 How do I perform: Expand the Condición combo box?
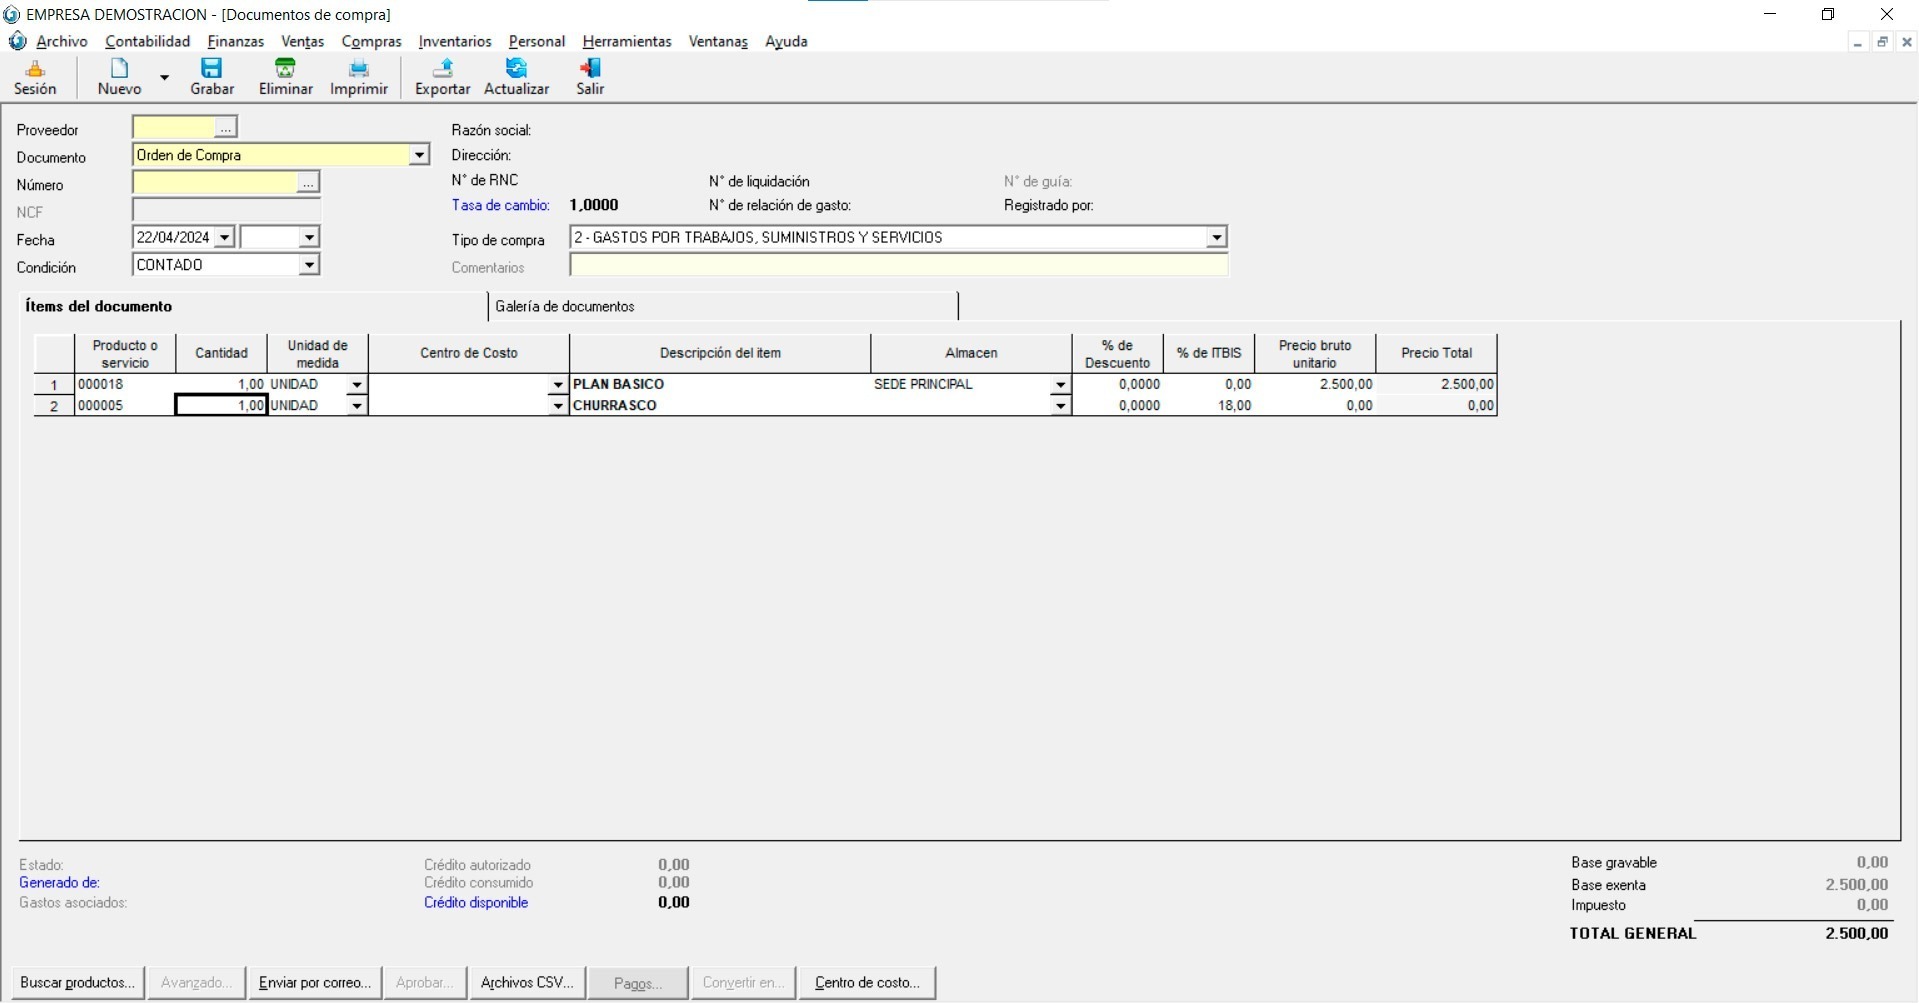[309, 265]
